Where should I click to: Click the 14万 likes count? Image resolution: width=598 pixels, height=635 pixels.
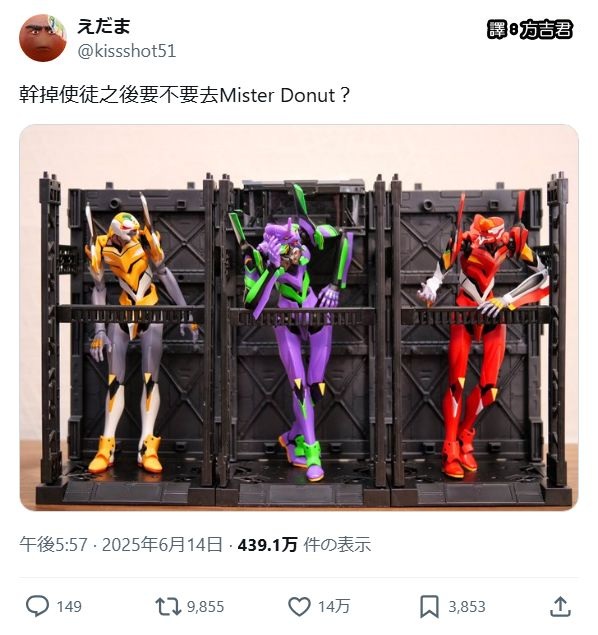[334, 607]
